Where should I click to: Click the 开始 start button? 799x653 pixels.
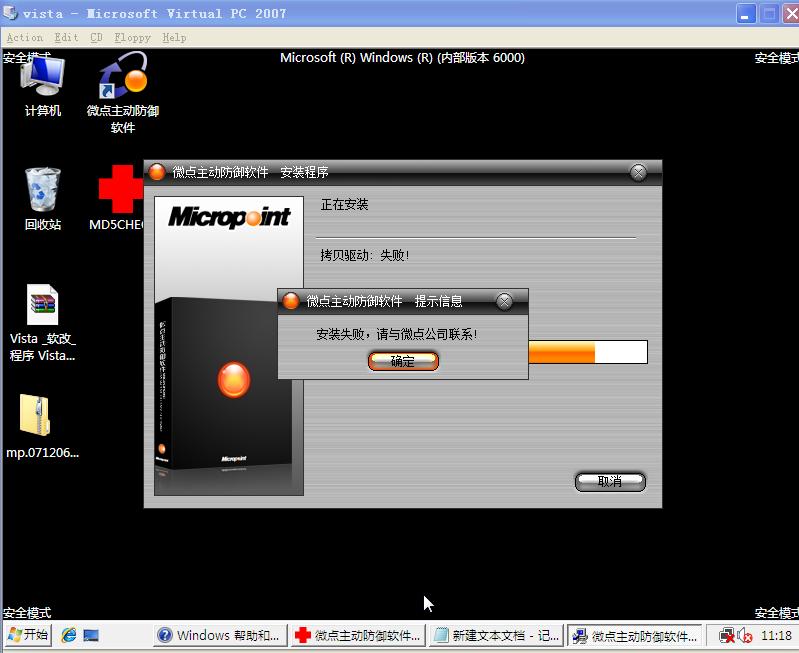pyautogui.click(x=29, y=635)
